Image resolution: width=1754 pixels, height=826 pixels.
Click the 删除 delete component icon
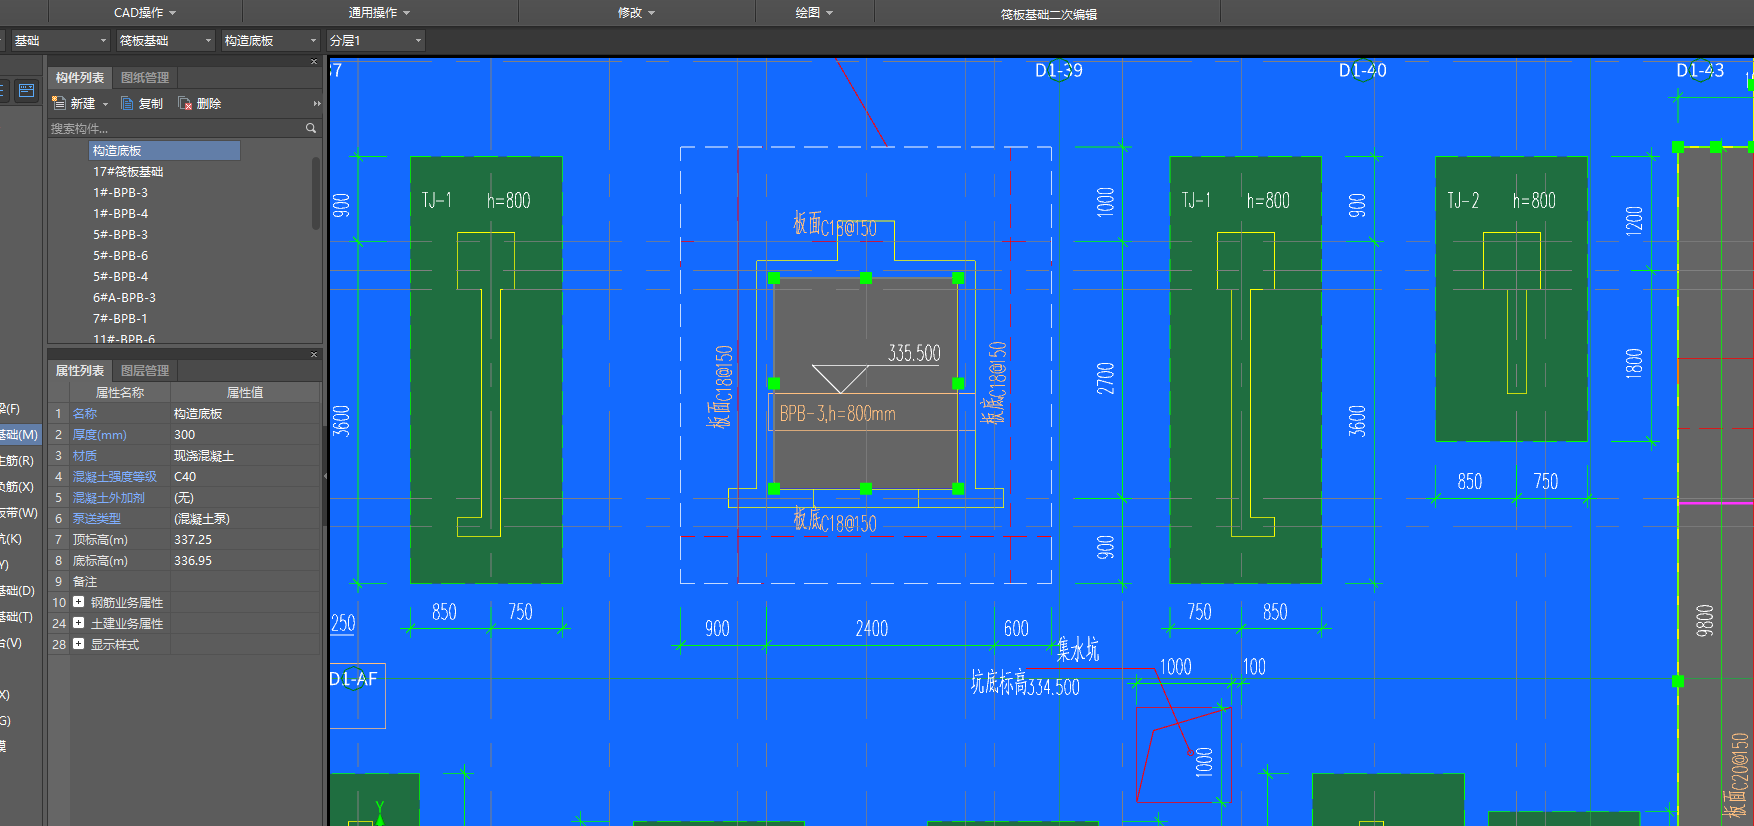click(185, 103)
